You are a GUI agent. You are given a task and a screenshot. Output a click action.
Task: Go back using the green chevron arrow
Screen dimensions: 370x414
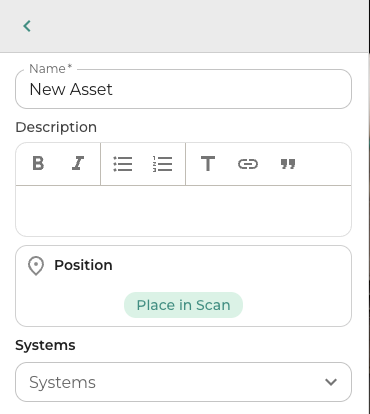click(27, 26)
